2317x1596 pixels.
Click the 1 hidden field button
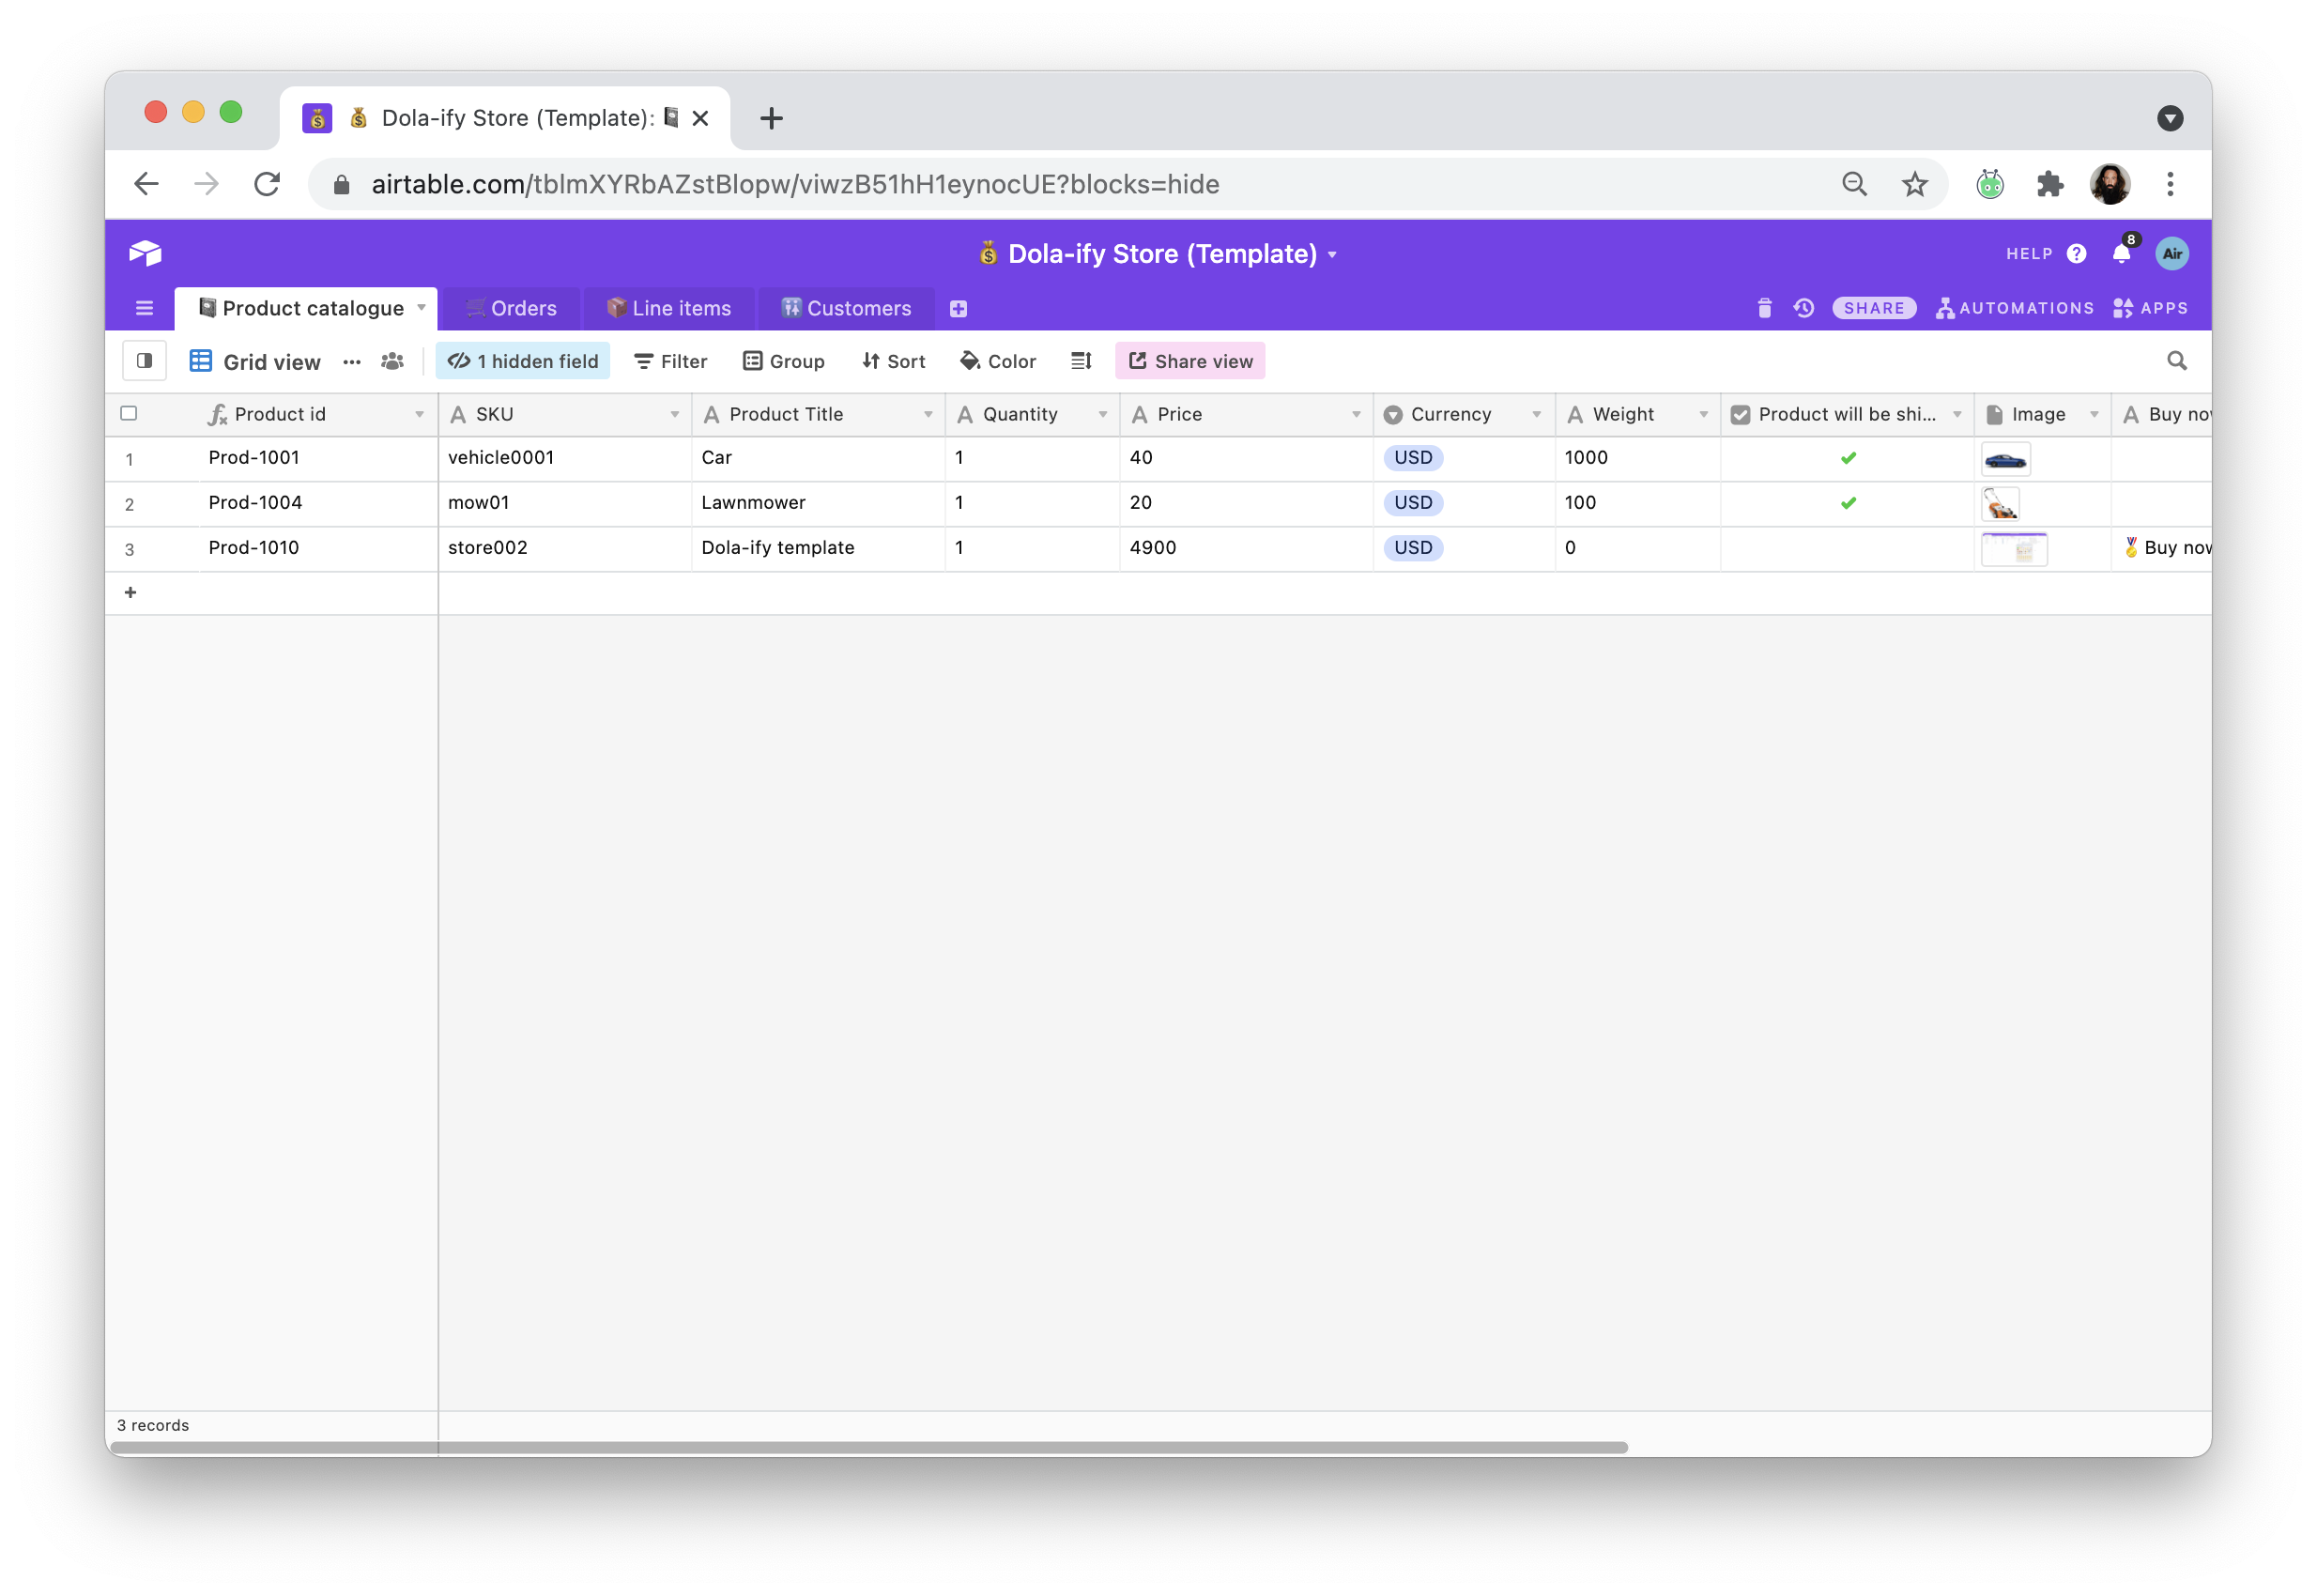point(522,361)
